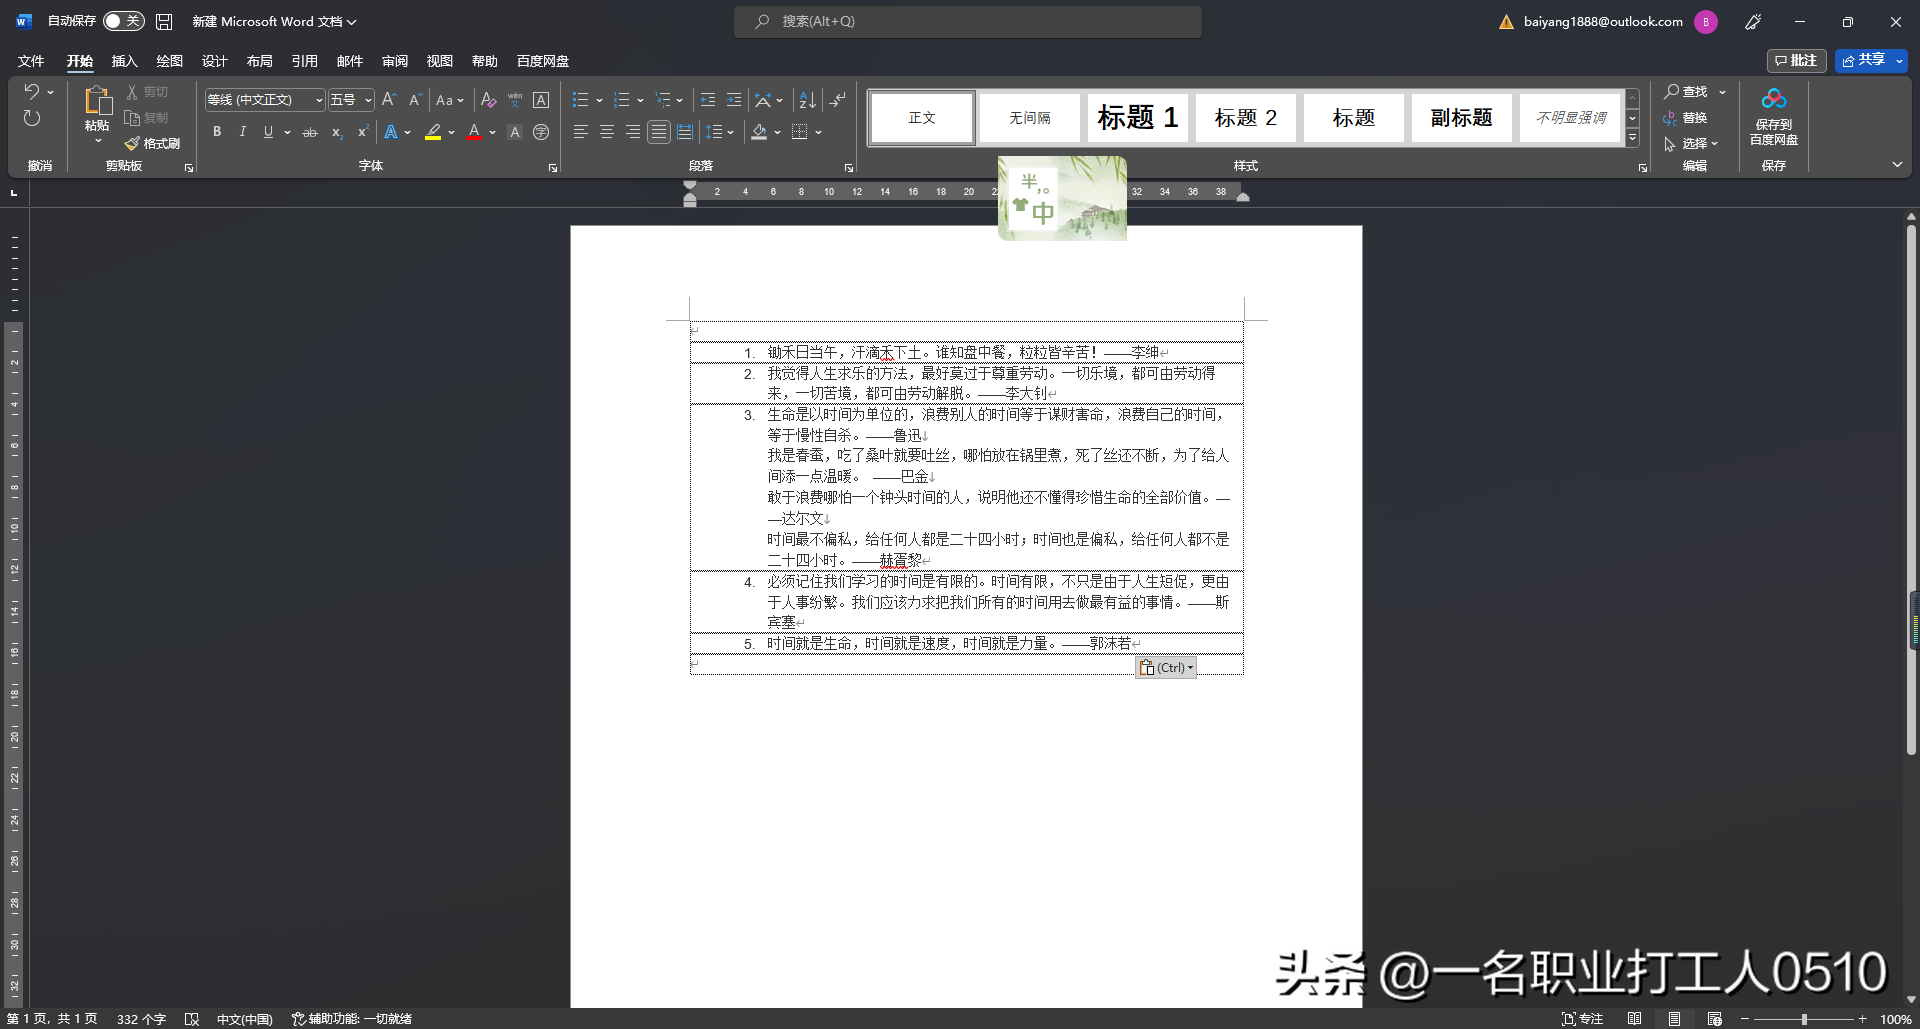This screenshot has height=1029, width=1920.
Task: Toggle the AutoSave switch
Action: pyautogui.click(x=124, y=21)
